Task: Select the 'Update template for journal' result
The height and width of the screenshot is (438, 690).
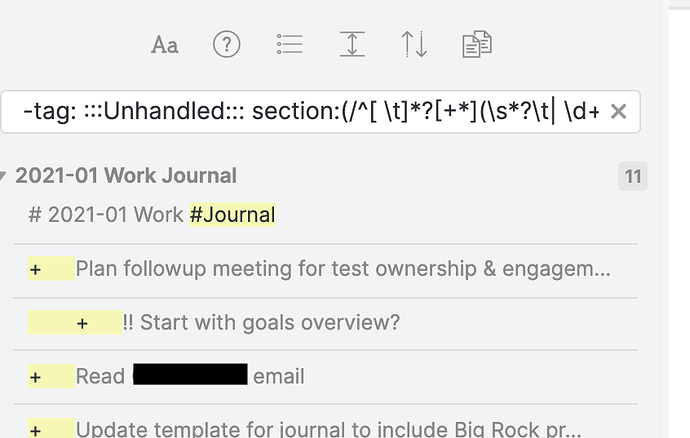Action: click(x=328, y=430)
